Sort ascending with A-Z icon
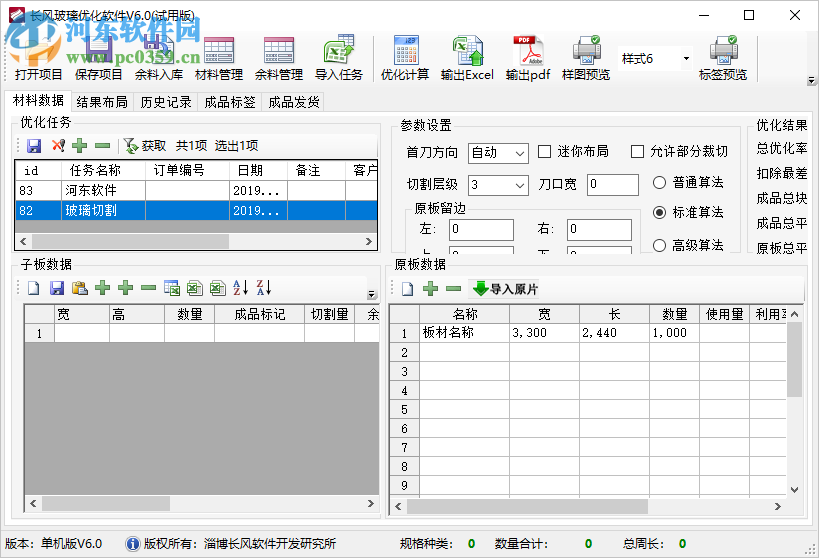The width and height of the screenshot is (819, 558). [240, 287]
